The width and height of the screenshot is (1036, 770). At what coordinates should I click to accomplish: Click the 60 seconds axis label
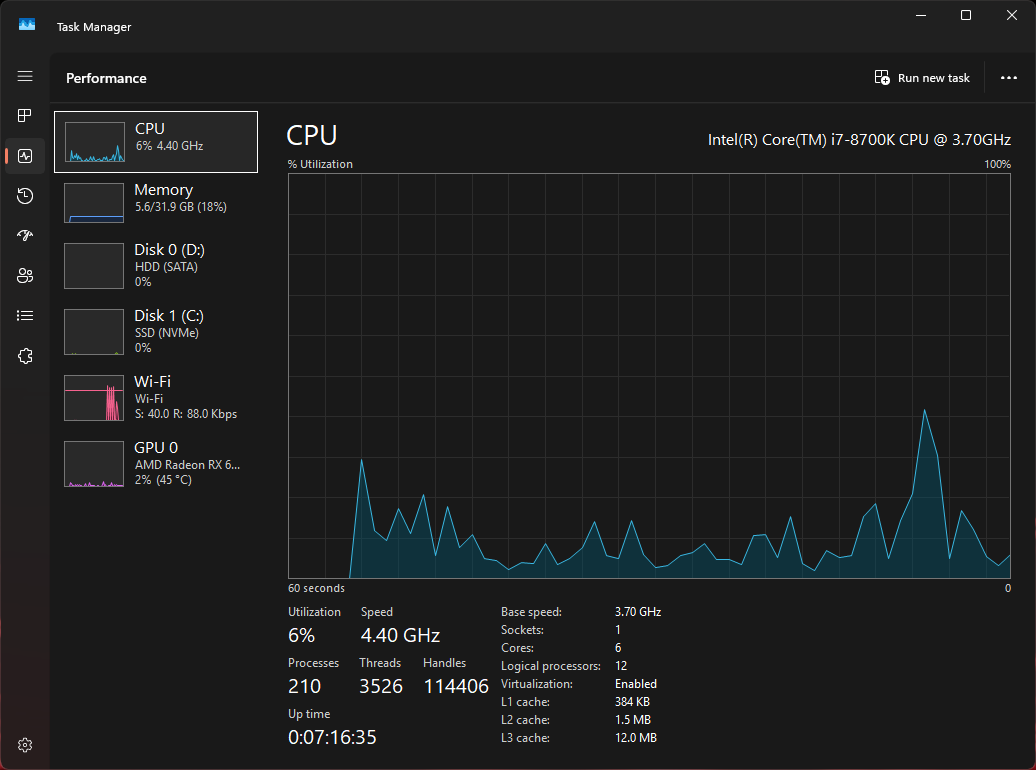click(x=316, y=588)
